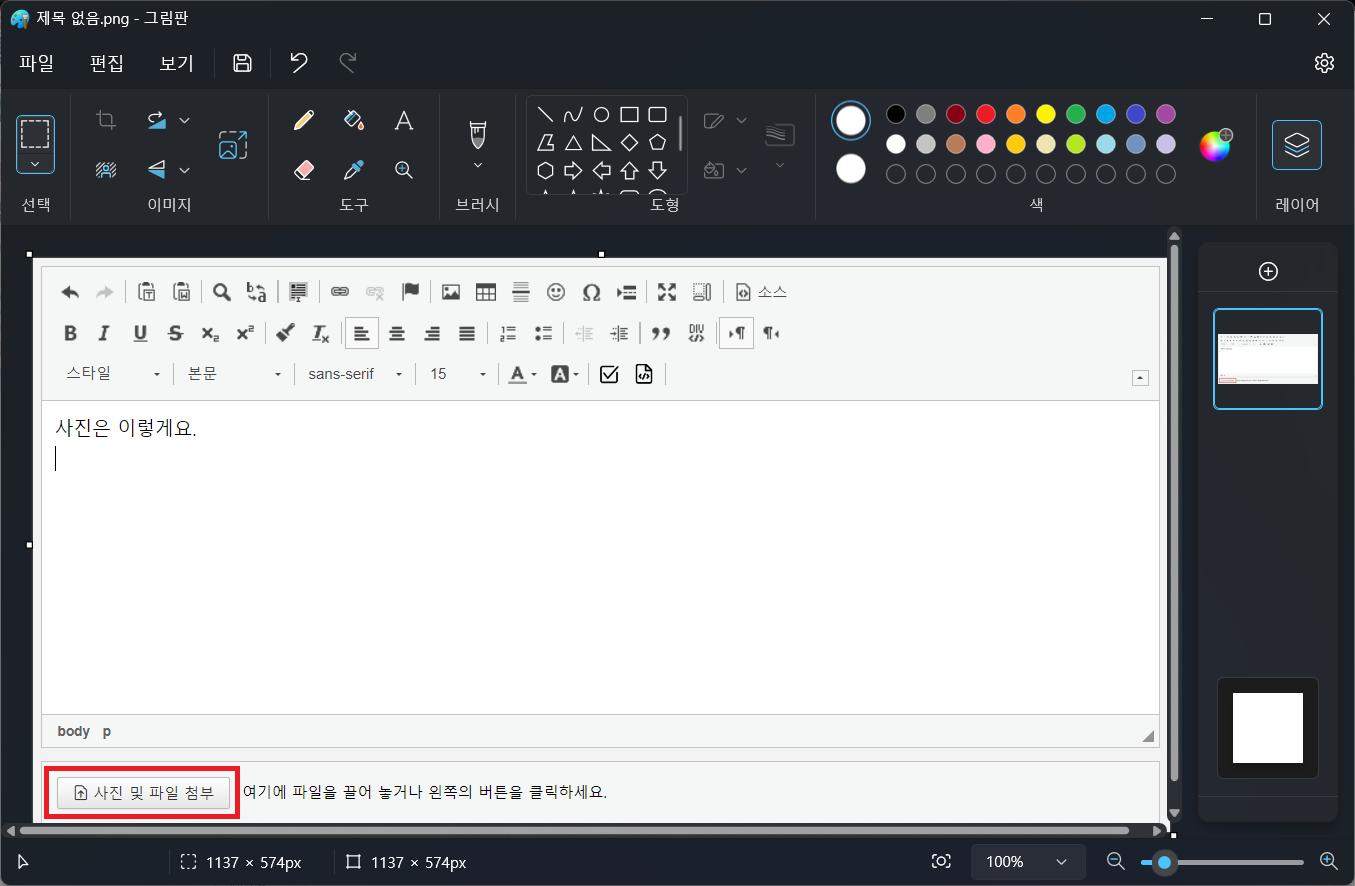Select the top layer thumbnail
Image resolution: width=1355 pixels, height=886 pixels.
[x=1268, y=359]
